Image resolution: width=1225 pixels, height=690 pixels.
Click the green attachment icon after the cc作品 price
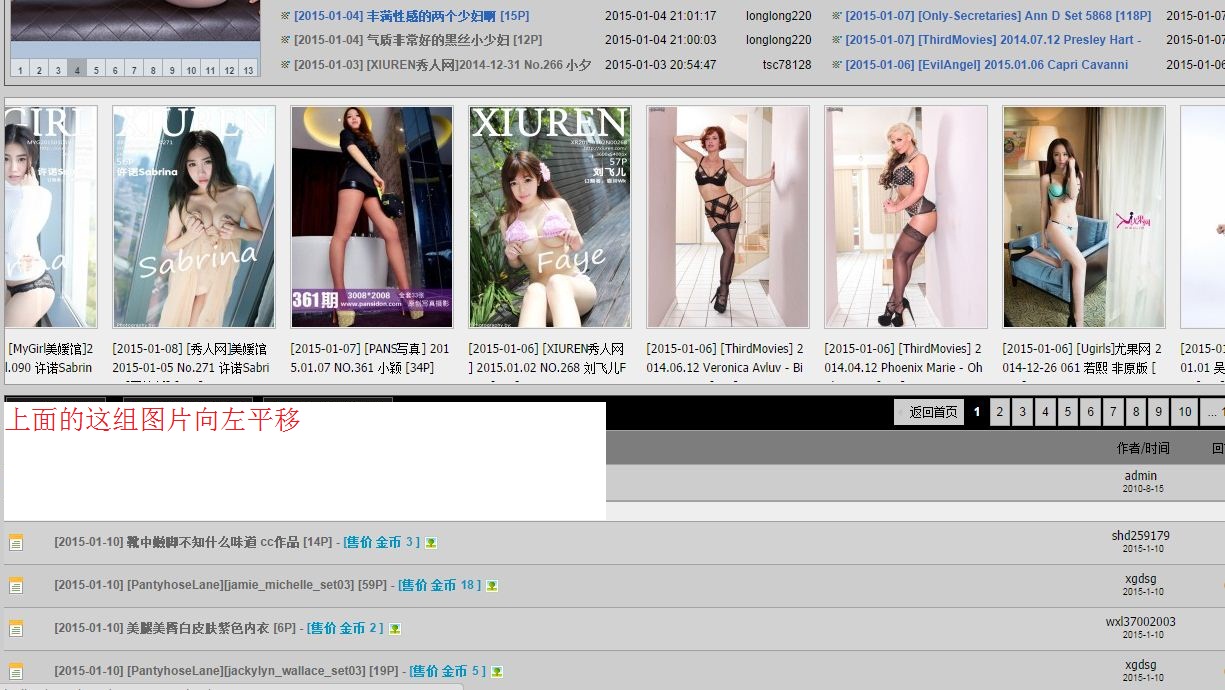coord(430,544)
